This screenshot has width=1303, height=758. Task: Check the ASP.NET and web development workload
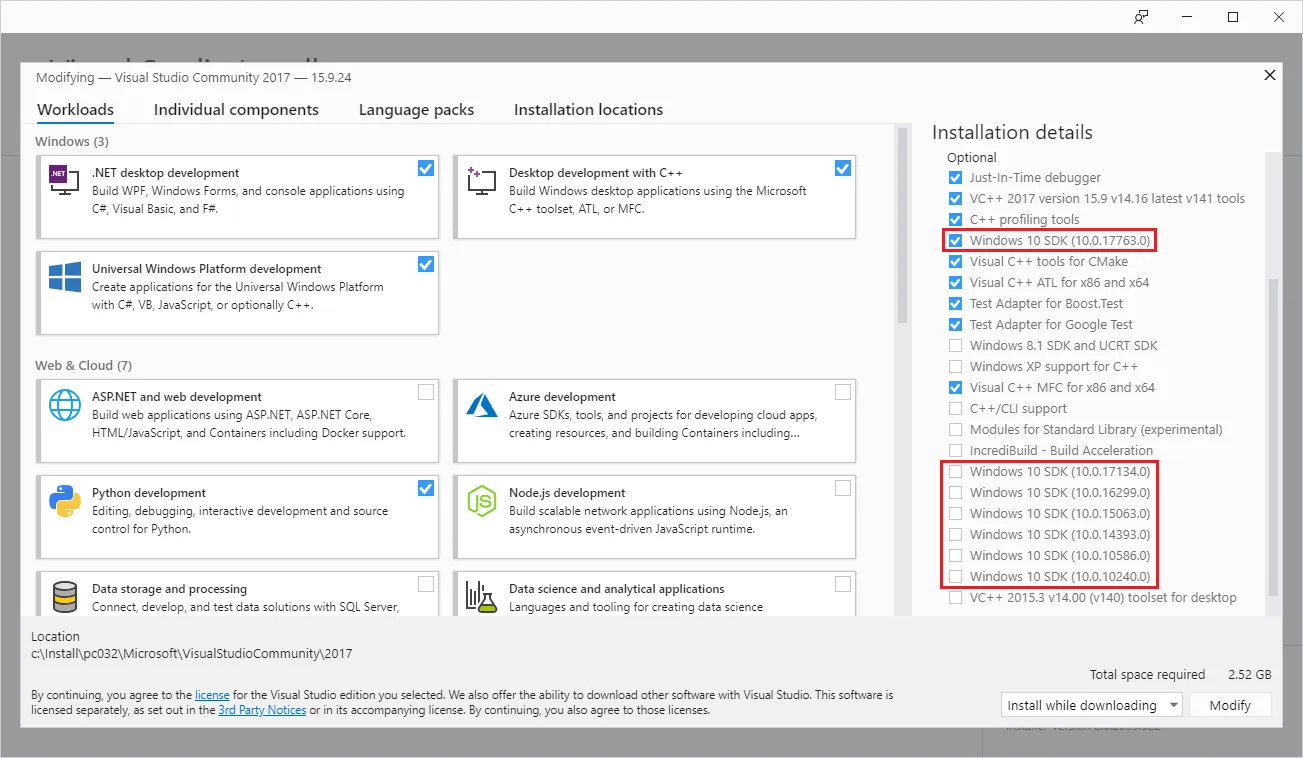pos(426,392)
